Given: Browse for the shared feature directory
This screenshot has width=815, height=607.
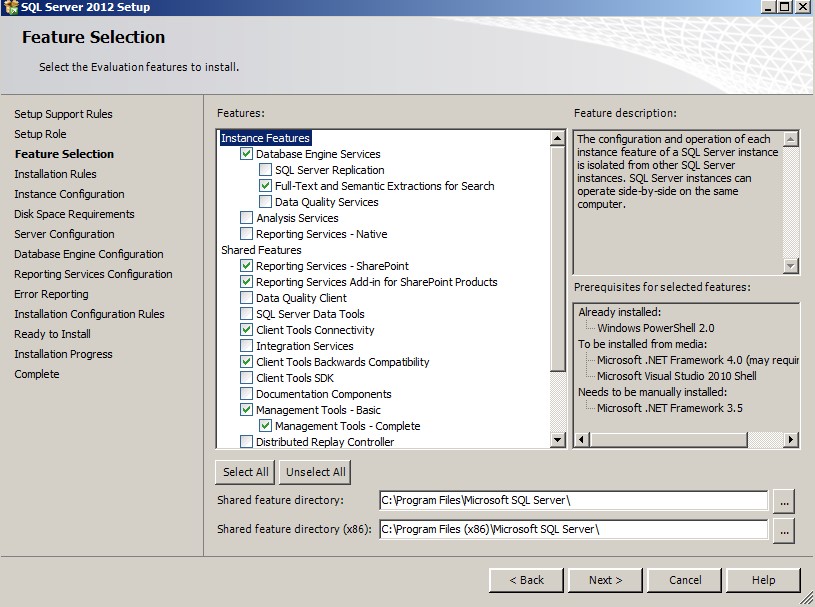Looking at the screenshot, I should click(x=784, y=501).
